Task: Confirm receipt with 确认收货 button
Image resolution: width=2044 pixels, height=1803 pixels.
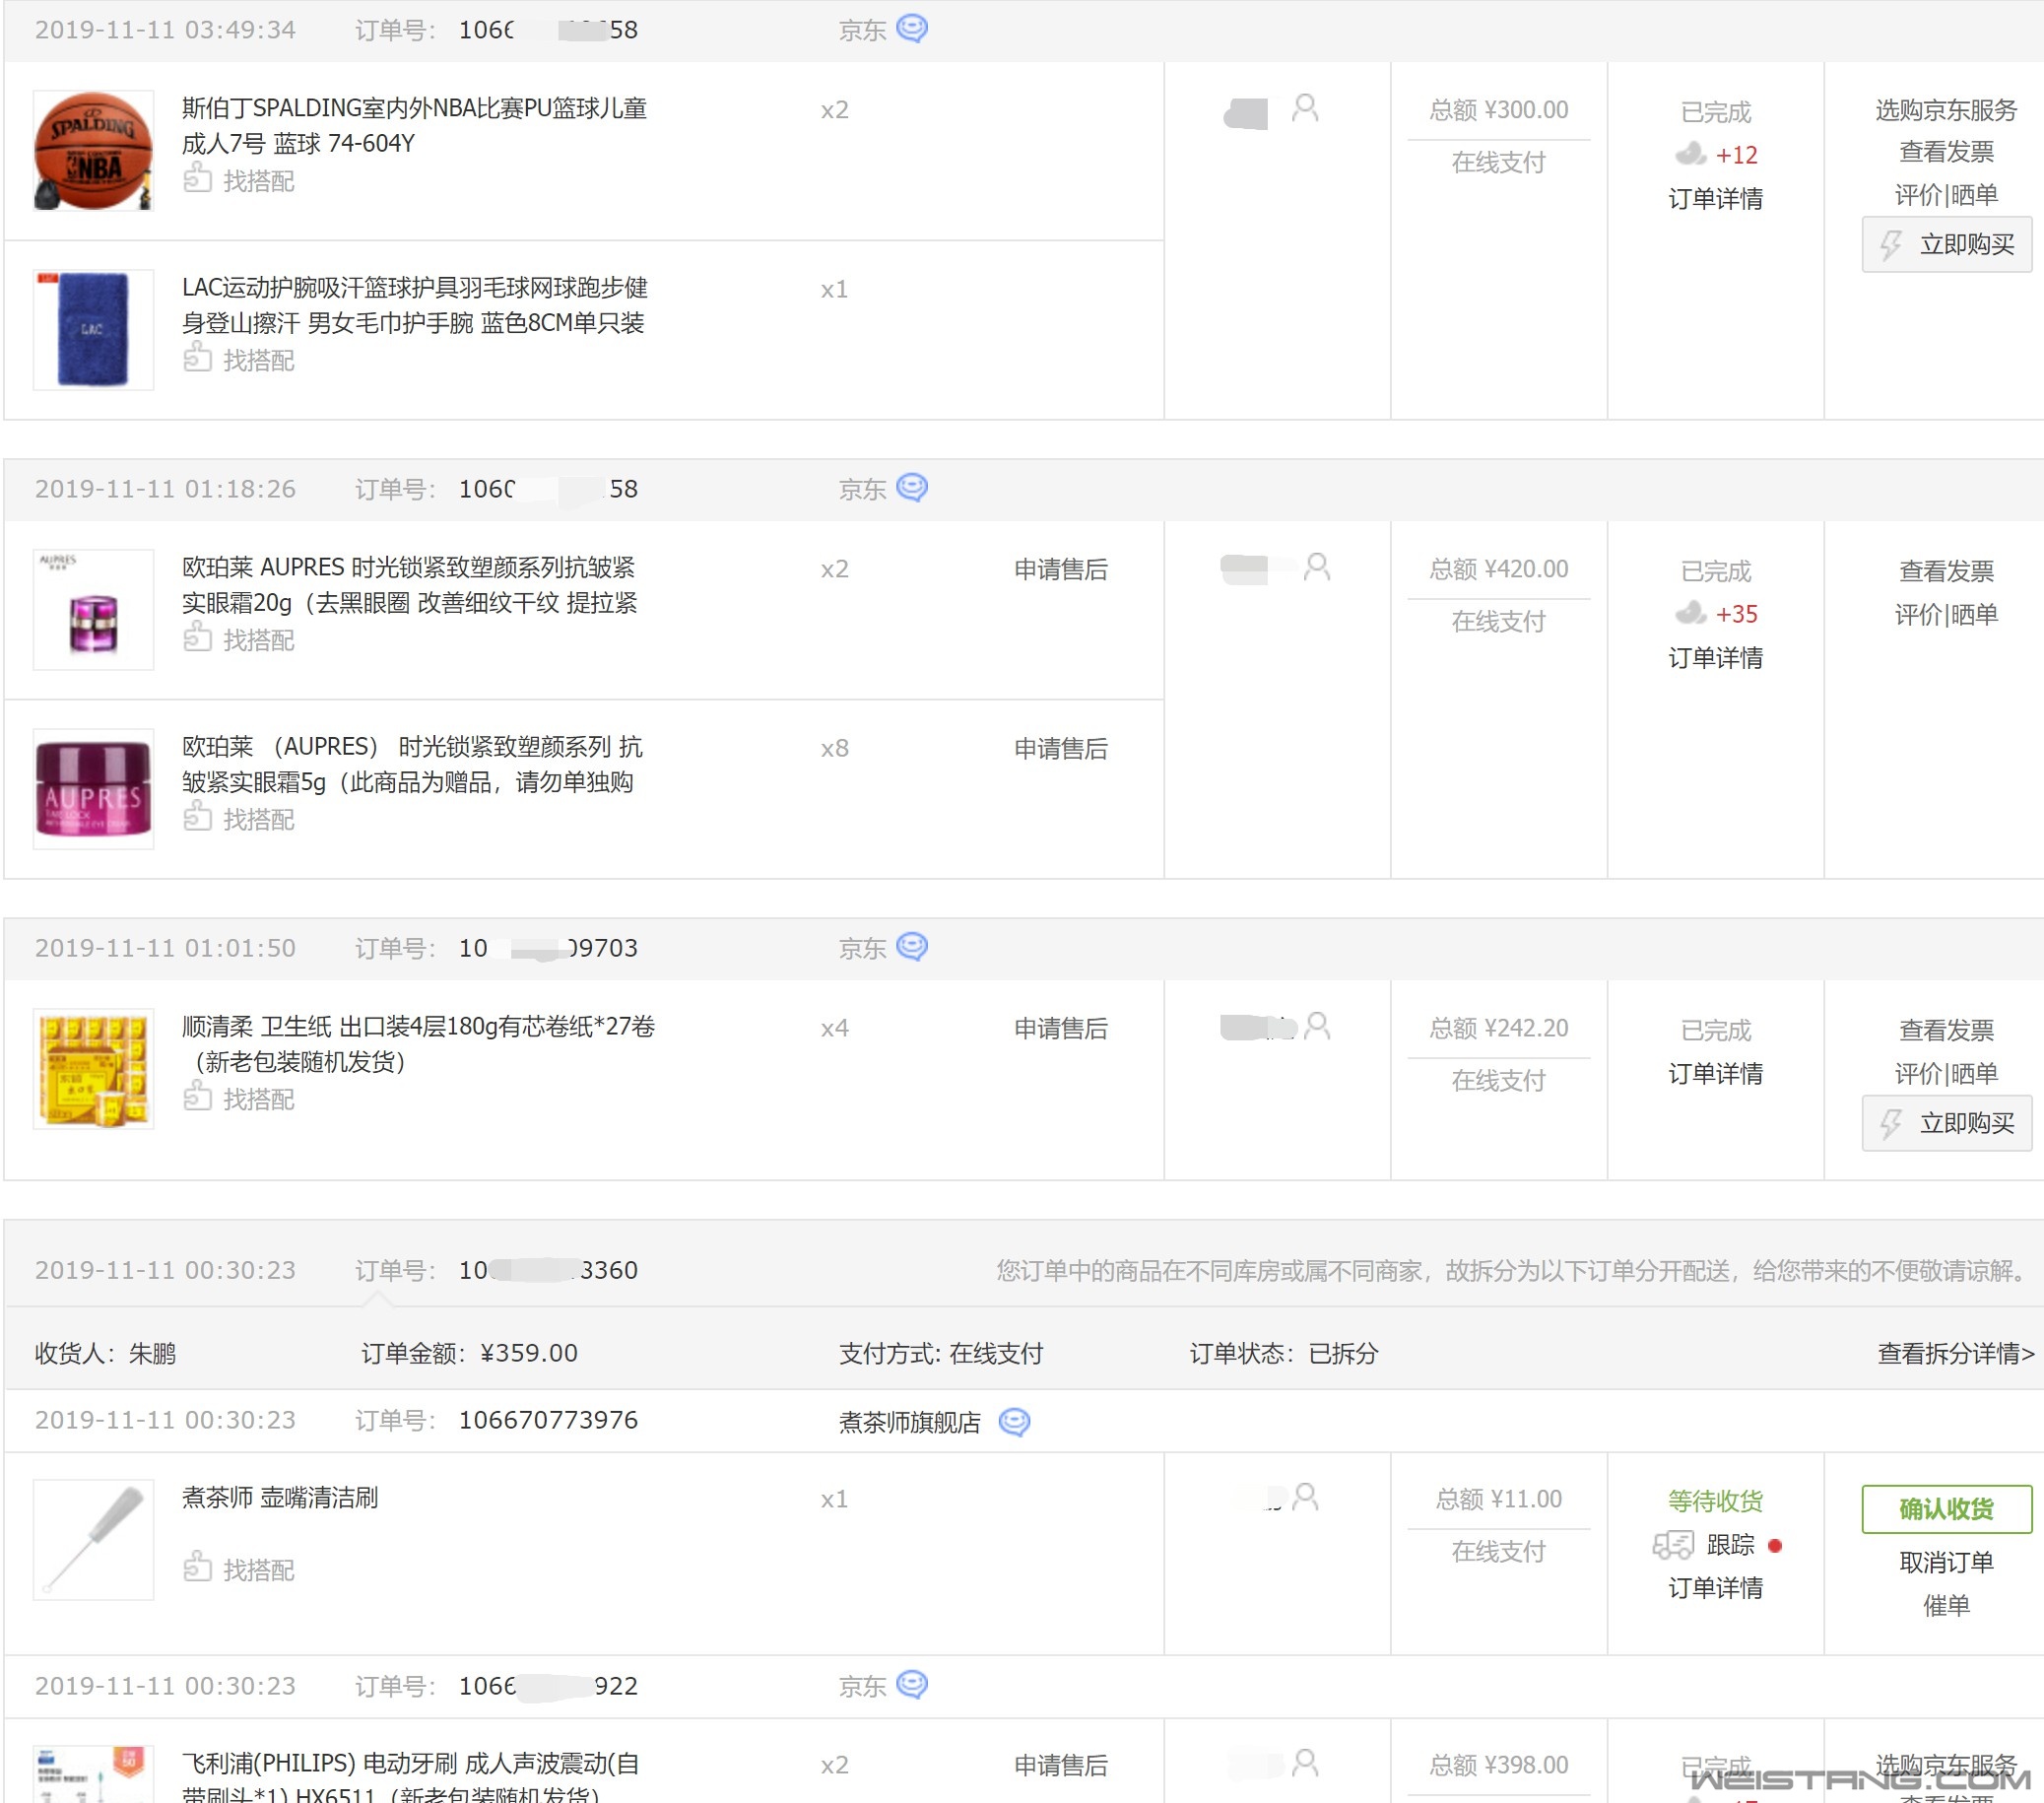Action: 1946,1508
